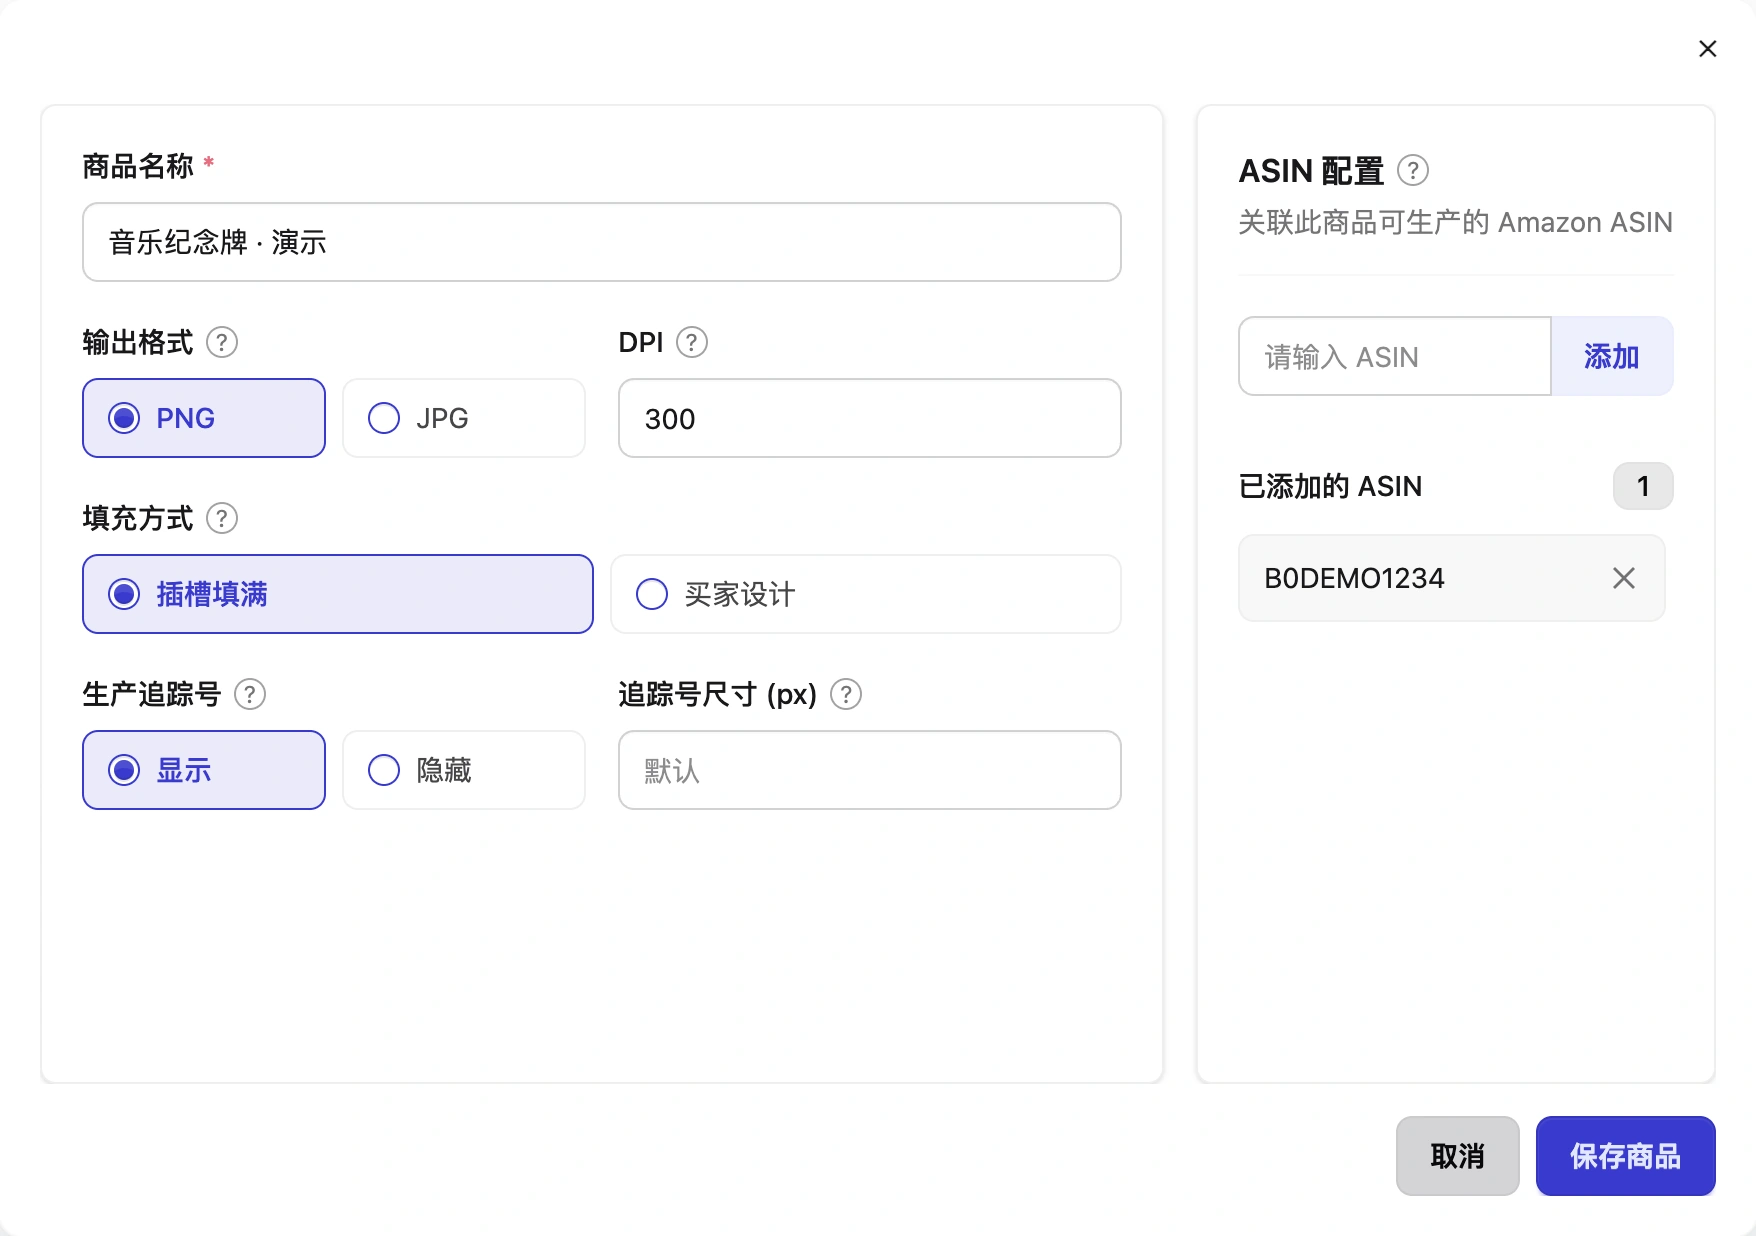
Task: Choose the 买家设计 fill mode
Action: (866, 594)
